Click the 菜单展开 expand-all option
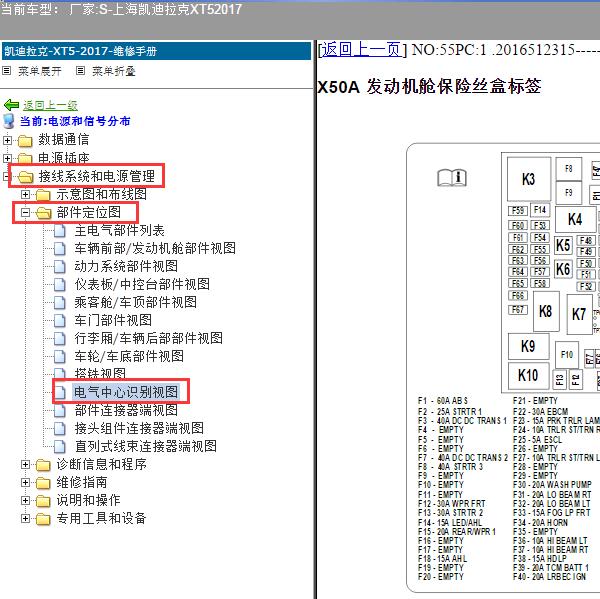The image size is (600, 599). click(x=40, y=71)
